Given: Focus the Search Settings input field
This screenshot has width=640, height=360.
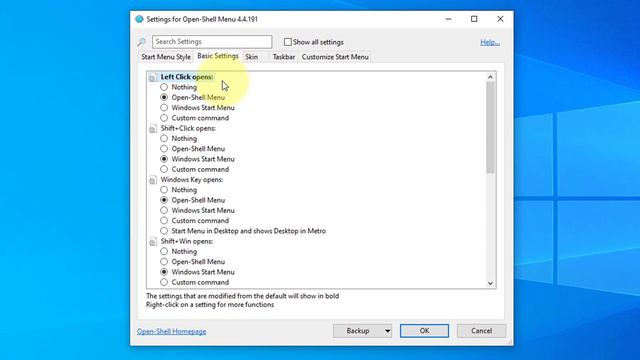Looking at the screenshot, I should click(212, 42).
